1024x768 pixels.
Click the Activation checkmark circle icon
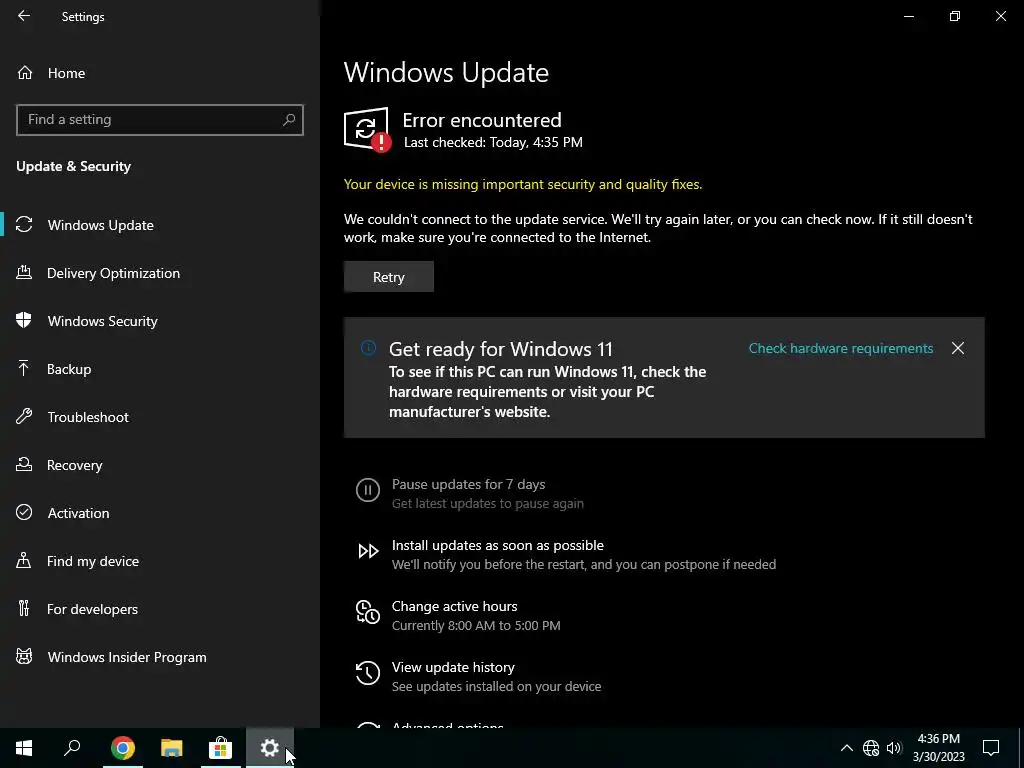[x=24, y=512]
